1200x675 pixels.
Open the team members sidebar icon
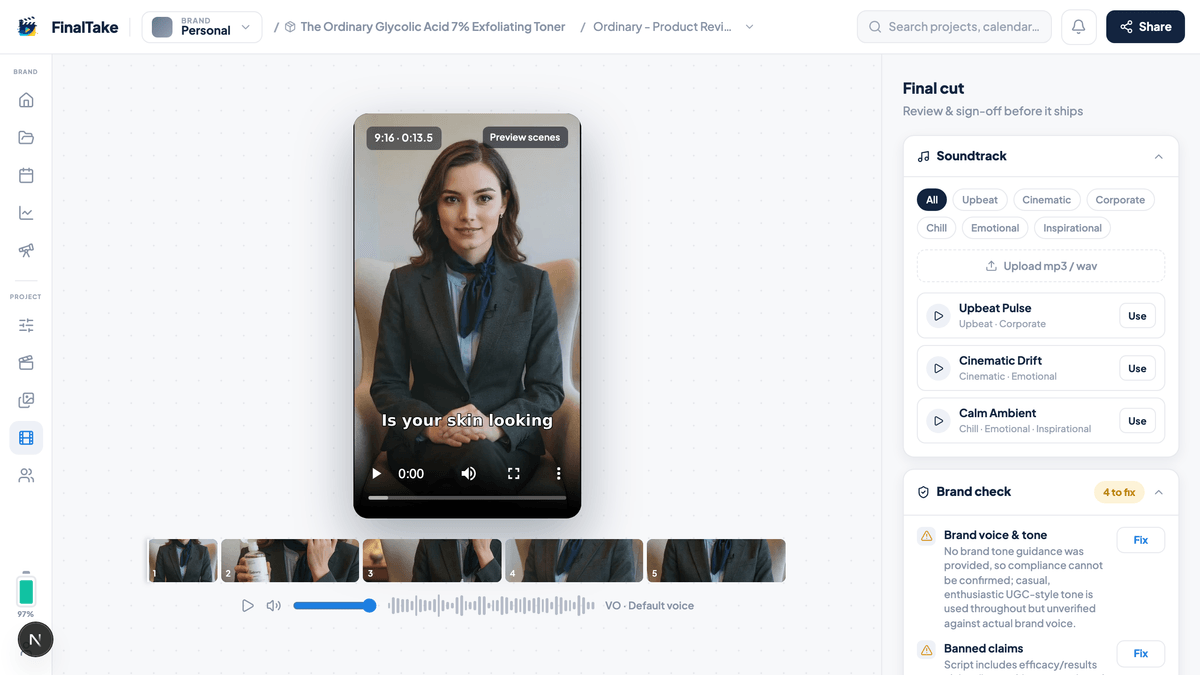pyautogui.click(x=26, y=476)
